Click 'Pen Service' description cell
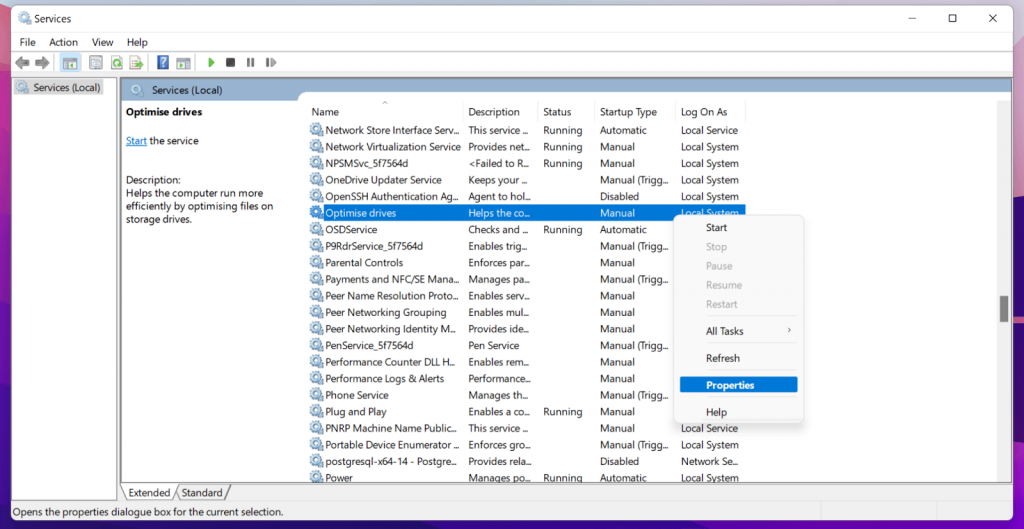 click(x=494, y=345)
